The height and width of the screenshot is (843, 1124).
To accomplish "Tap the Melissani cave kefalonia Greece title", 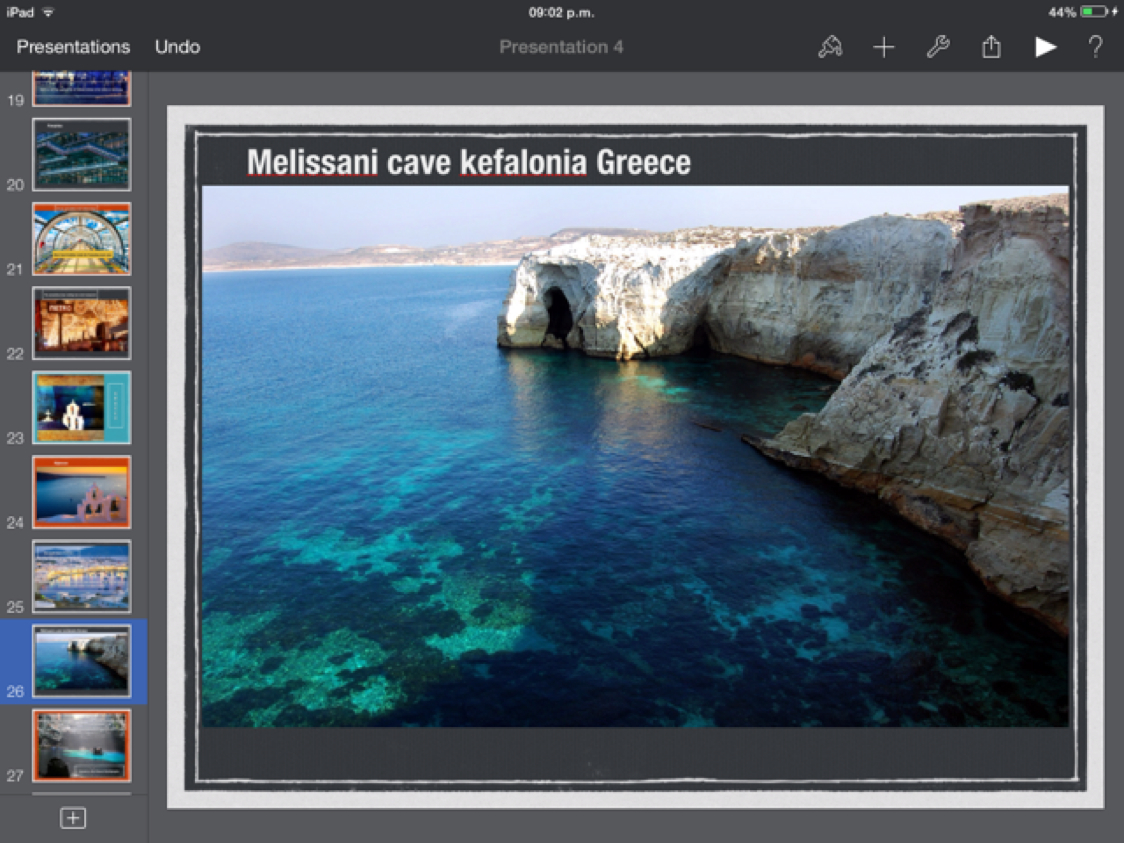I will click(x=468, y=162).
